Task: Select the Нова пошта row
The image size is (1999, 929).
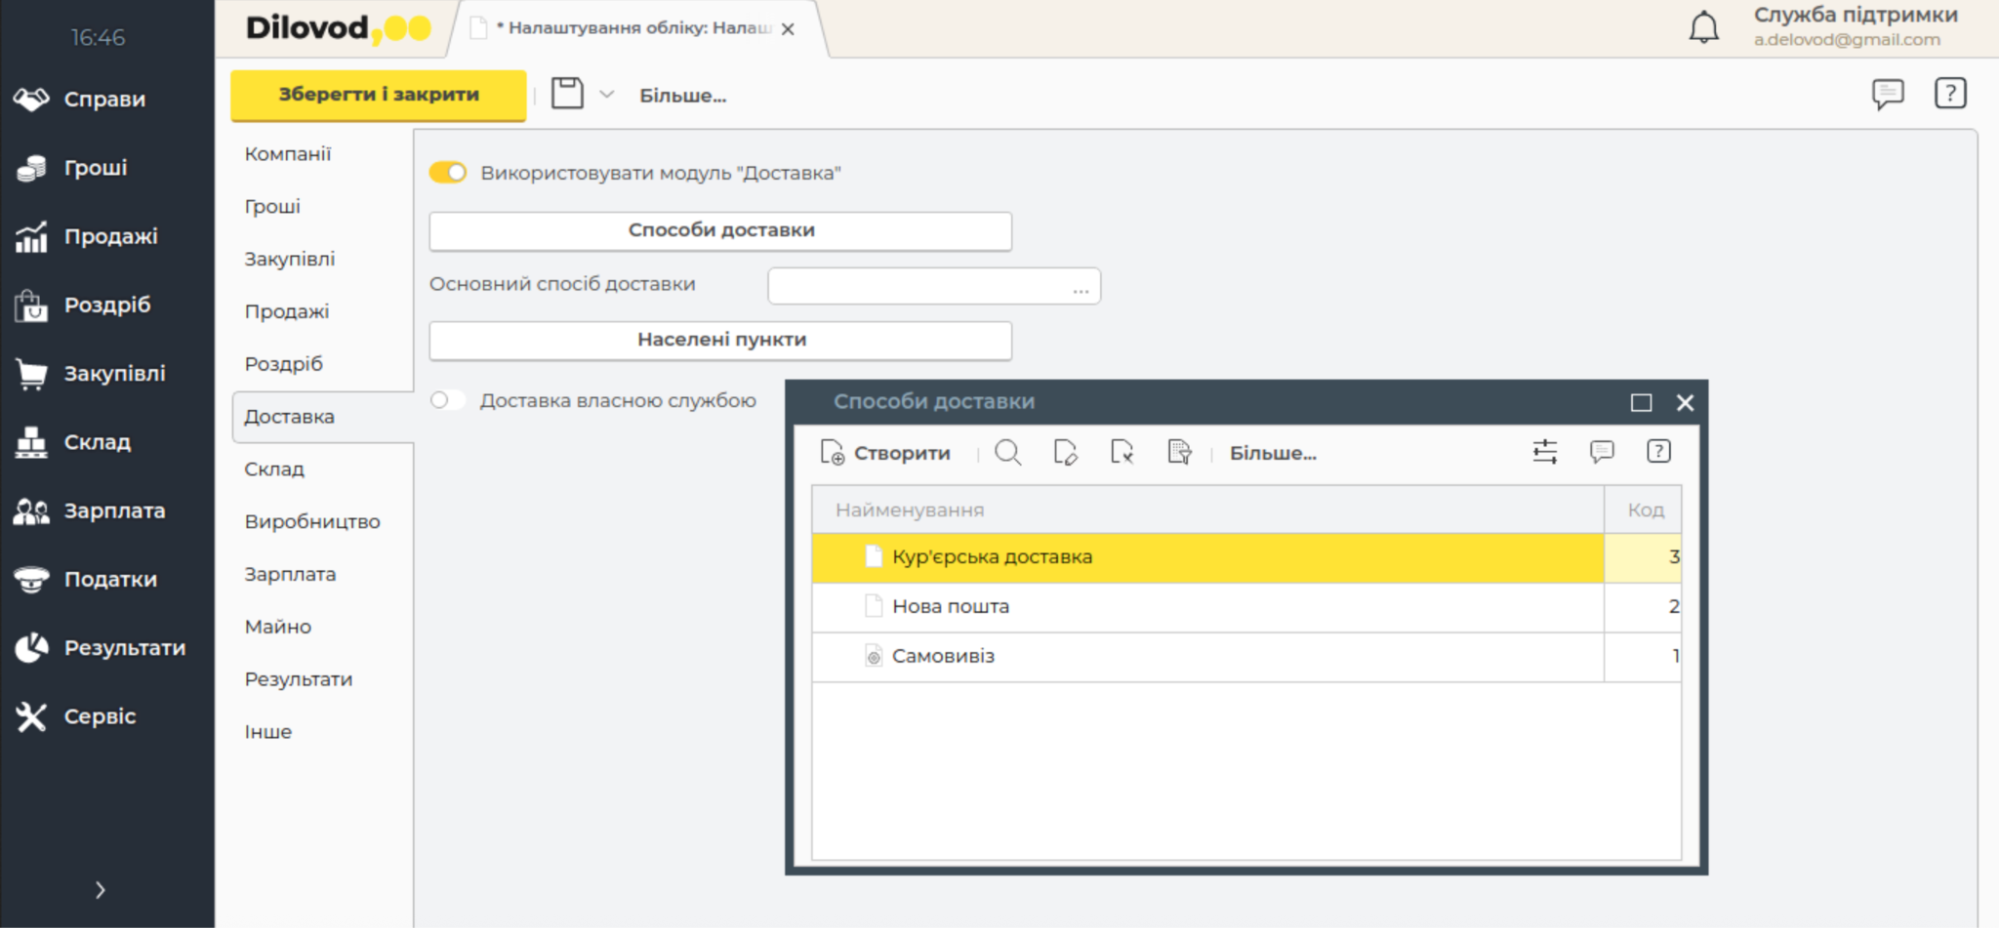Action: click(x=950, y=607)
